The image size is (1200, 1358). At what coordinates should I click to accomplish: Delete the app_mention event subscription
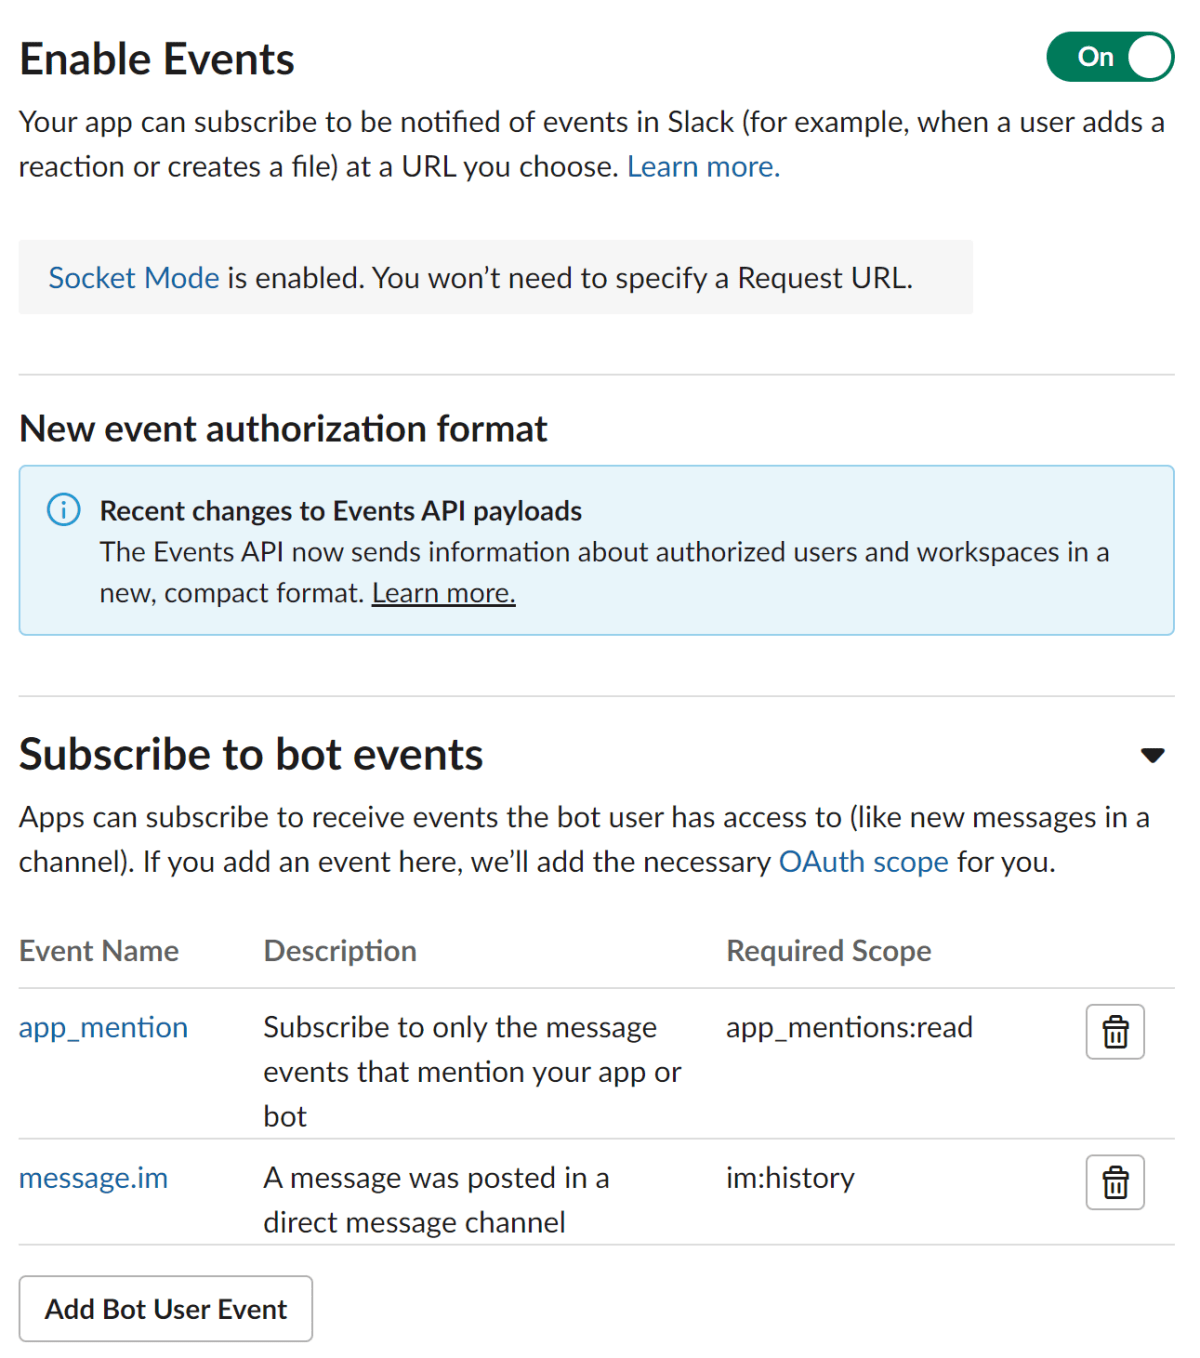[1115, 1032]
